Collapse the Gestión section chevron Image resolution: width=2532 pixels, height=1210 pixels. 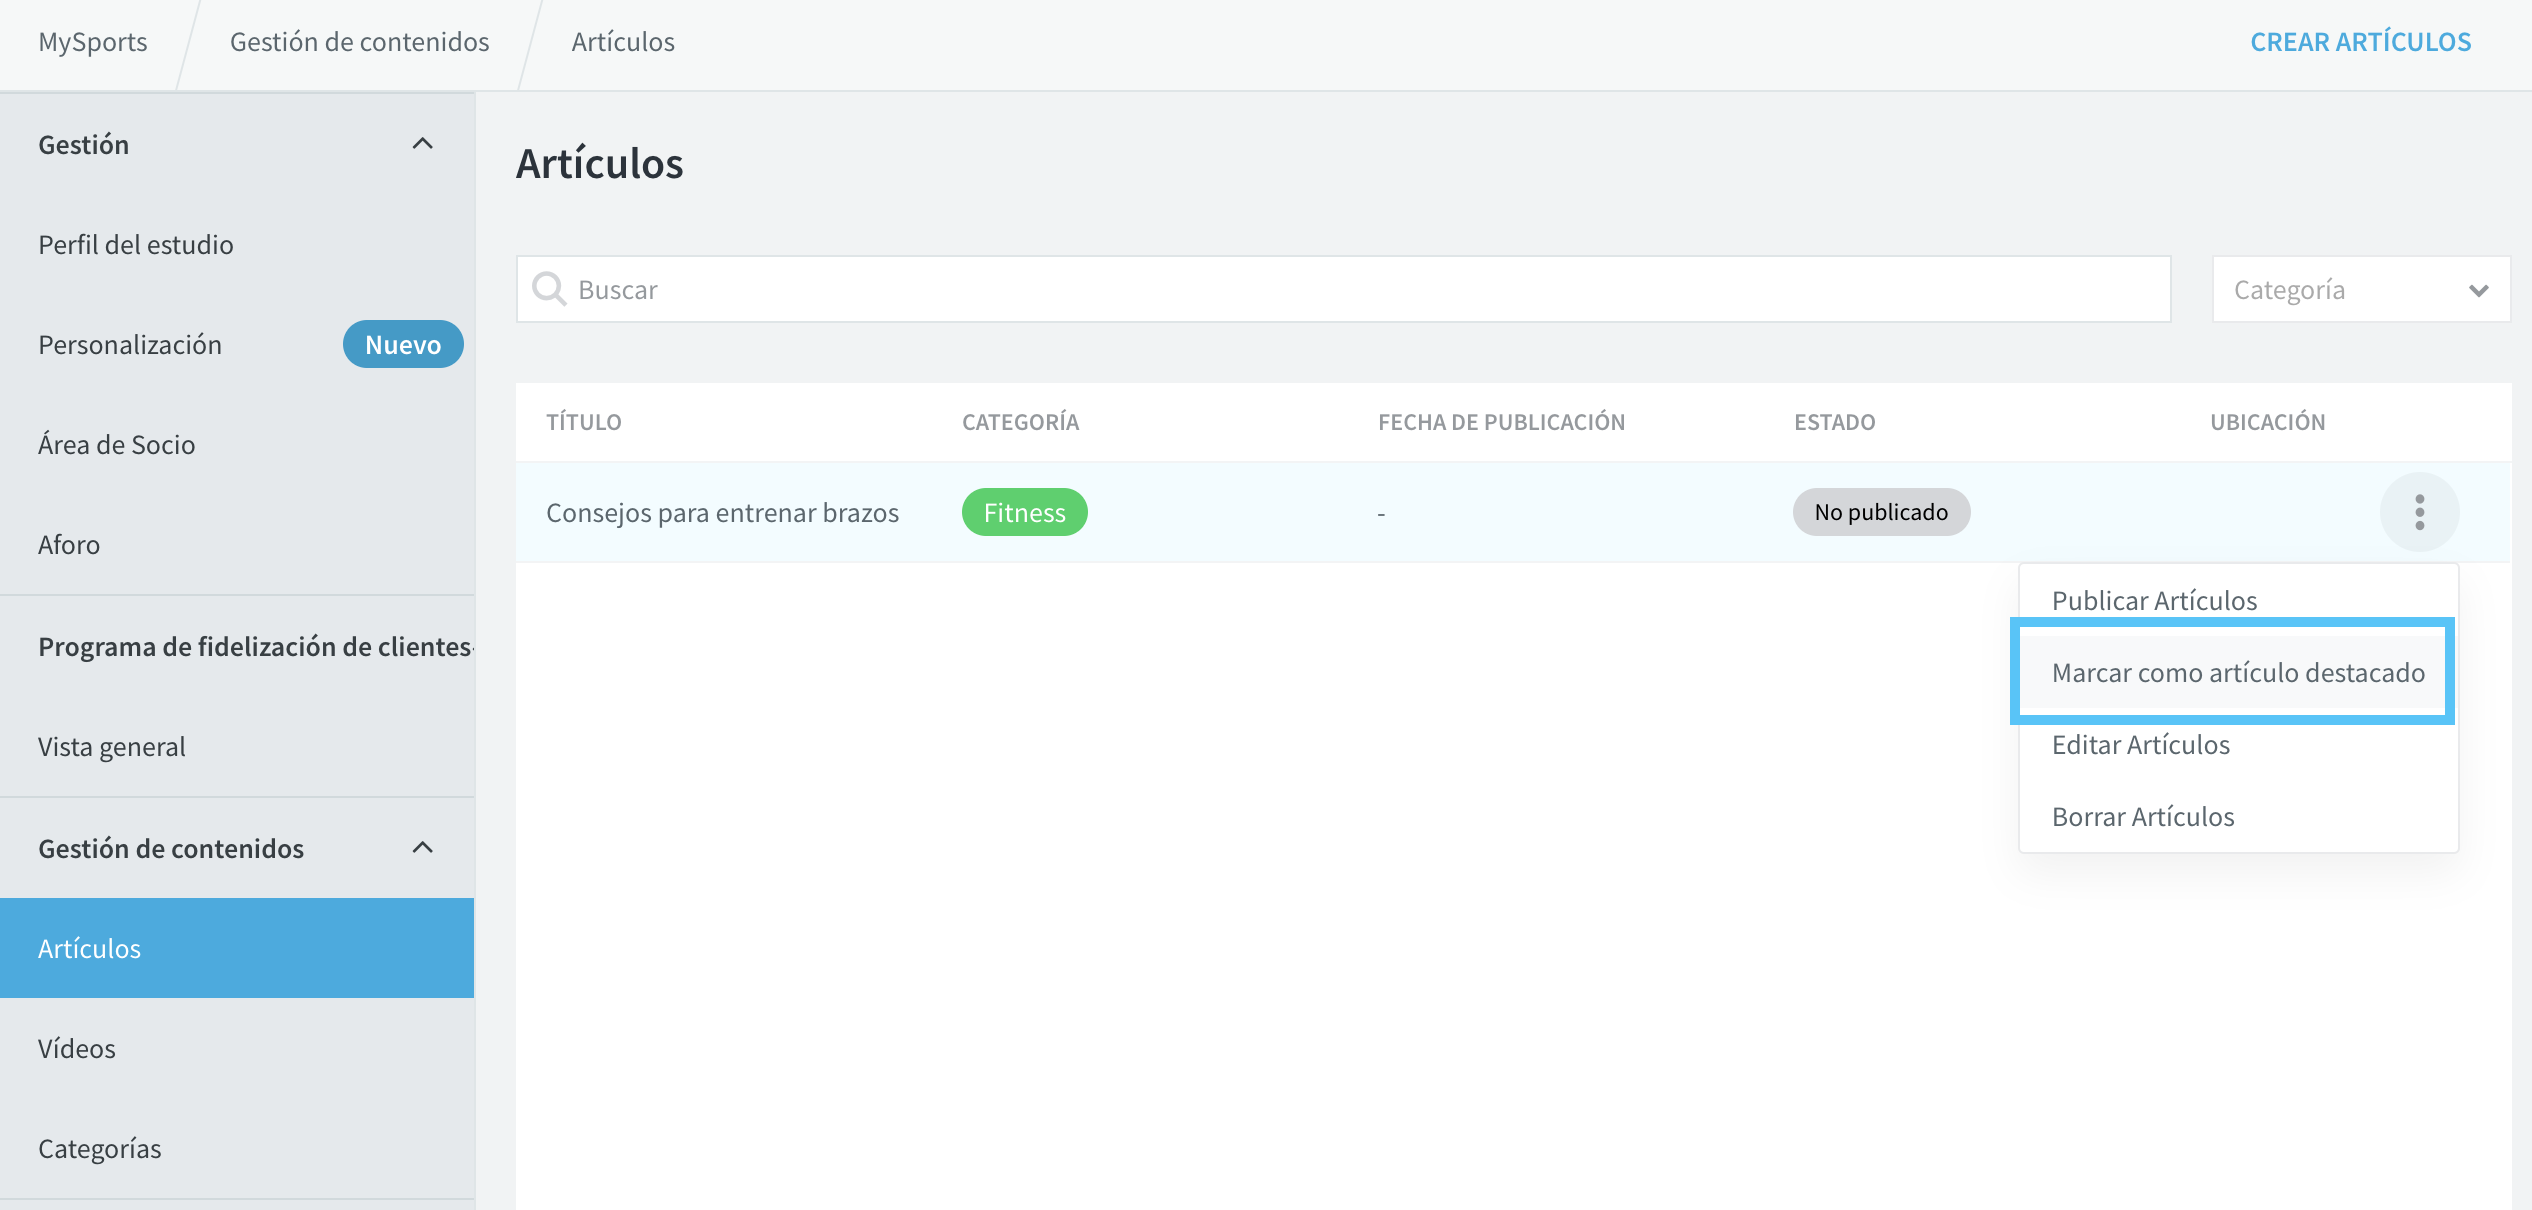pos(423,144)
